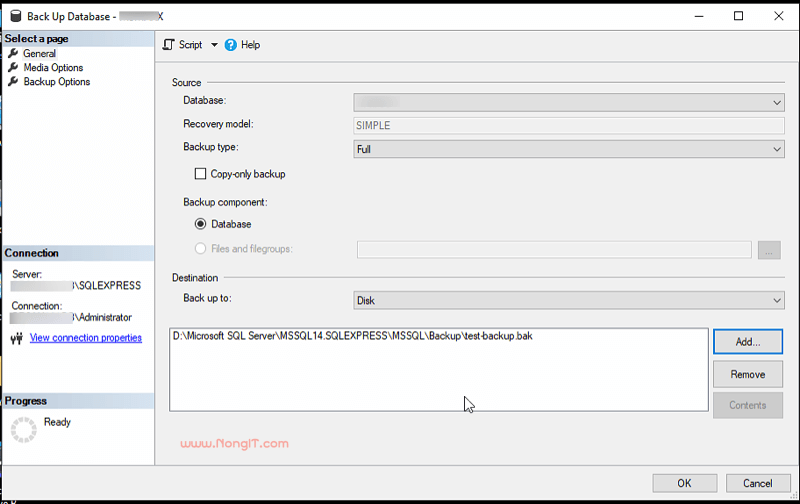Click the connection properties plug icon
This screenshot has height=504, width=800.
[17, 338]
